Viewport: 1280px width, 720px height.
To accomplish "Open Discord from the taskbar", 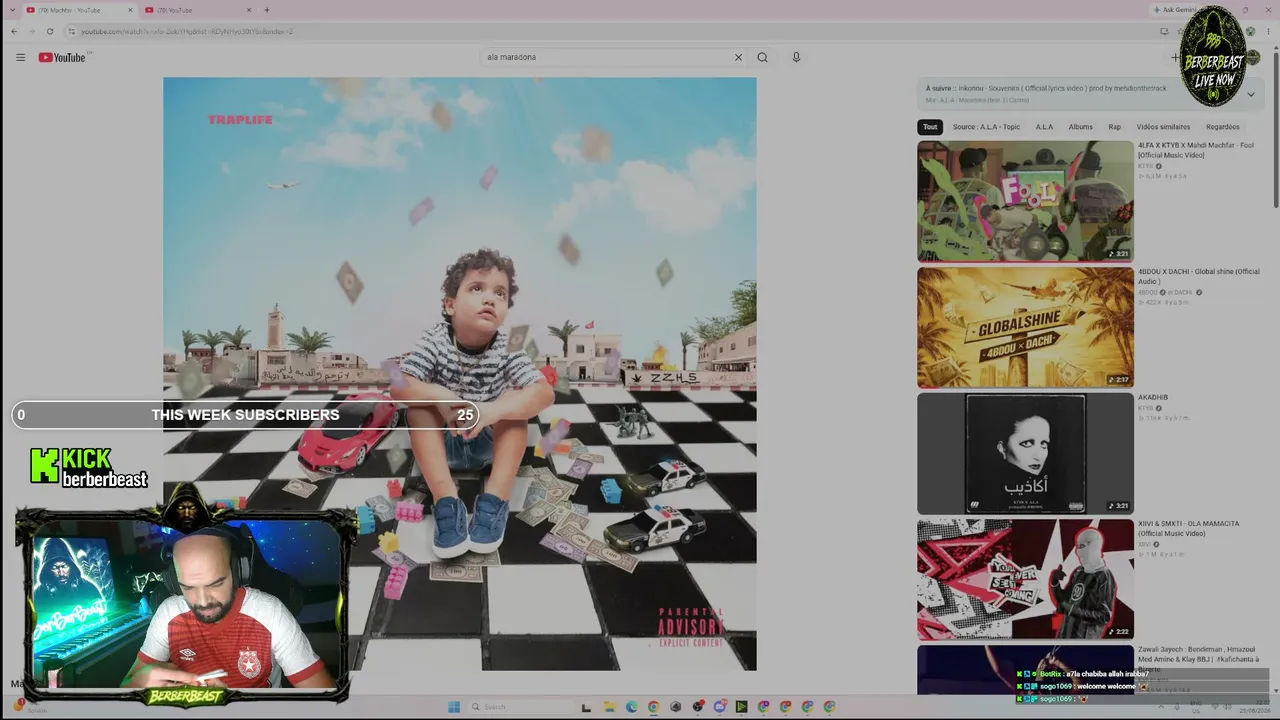I will tap(719, 707).
